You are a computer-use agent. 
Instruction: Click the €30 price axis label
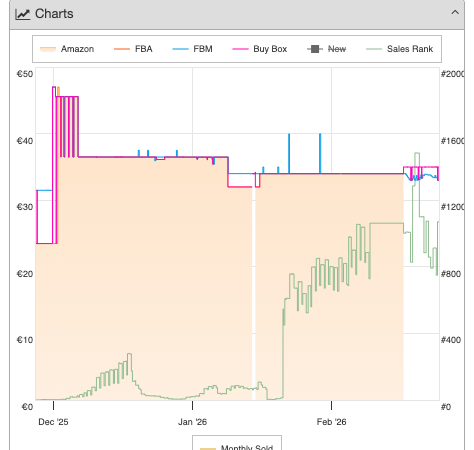(x=25, y=207)
